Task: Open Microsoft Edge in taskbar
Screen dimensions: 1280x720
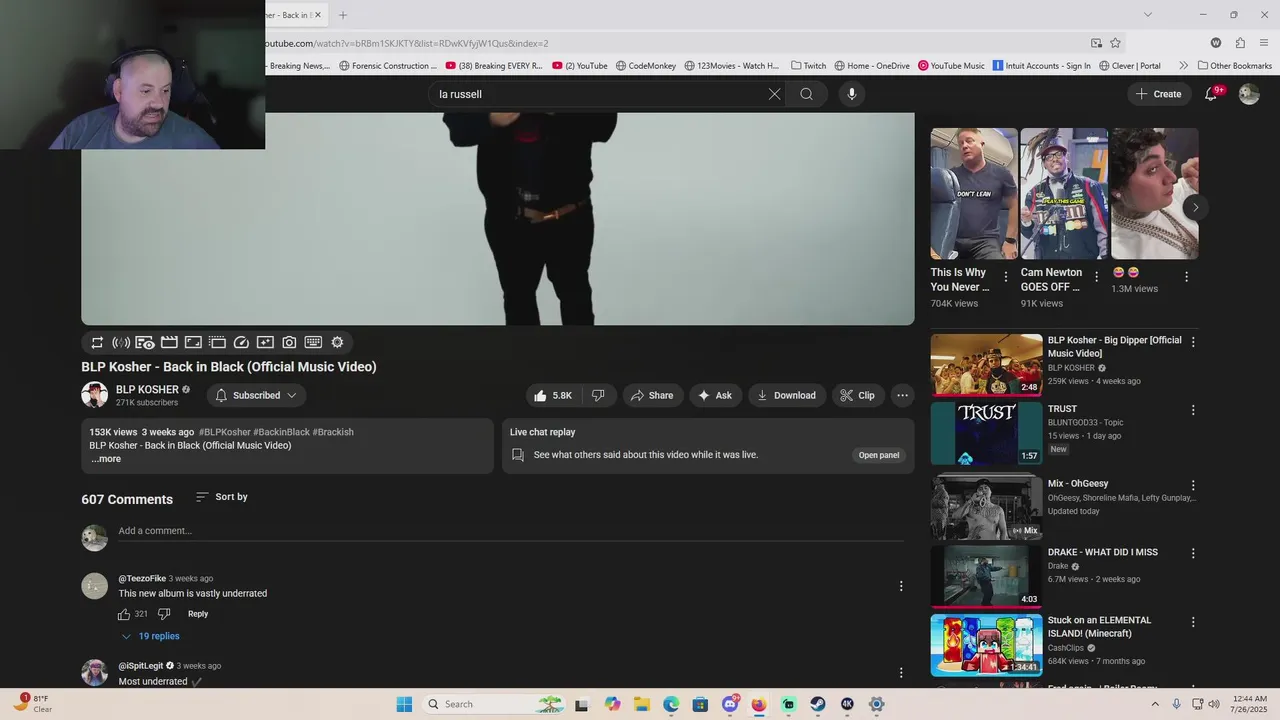Action: tap(671, 704)
